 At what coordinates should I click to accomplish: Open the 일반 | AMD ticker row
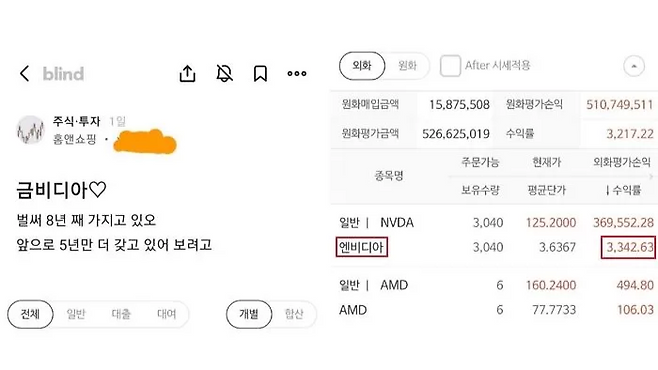373,285
